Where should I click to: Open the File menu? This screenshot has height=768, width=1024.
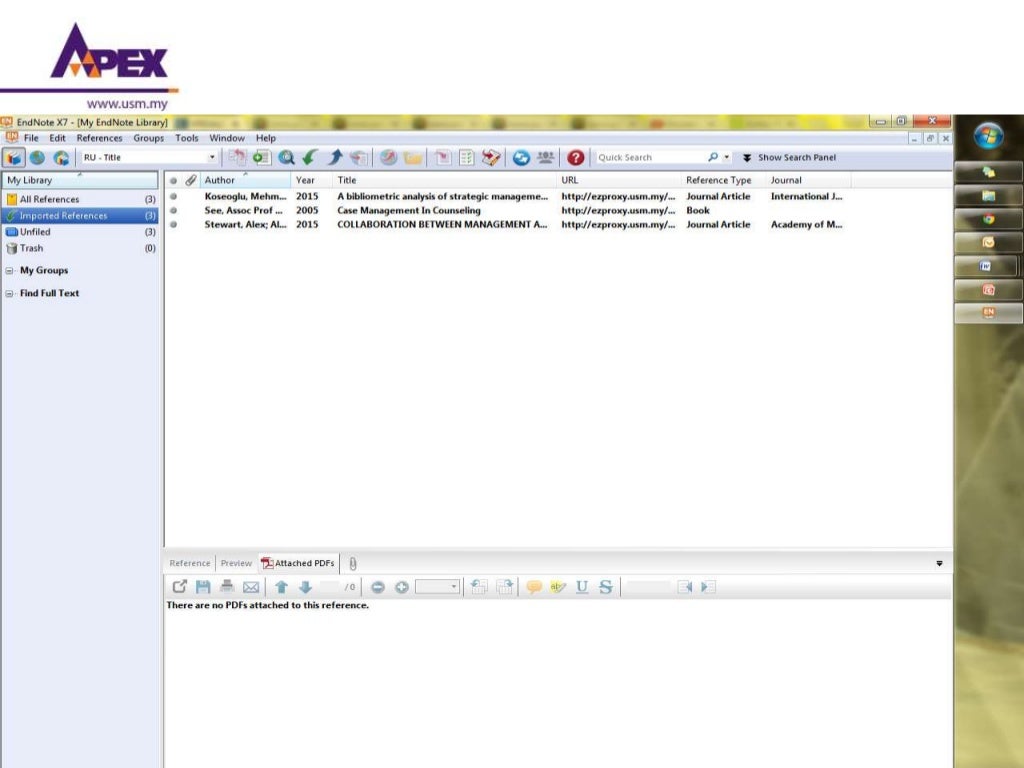(x=31, y=138)
